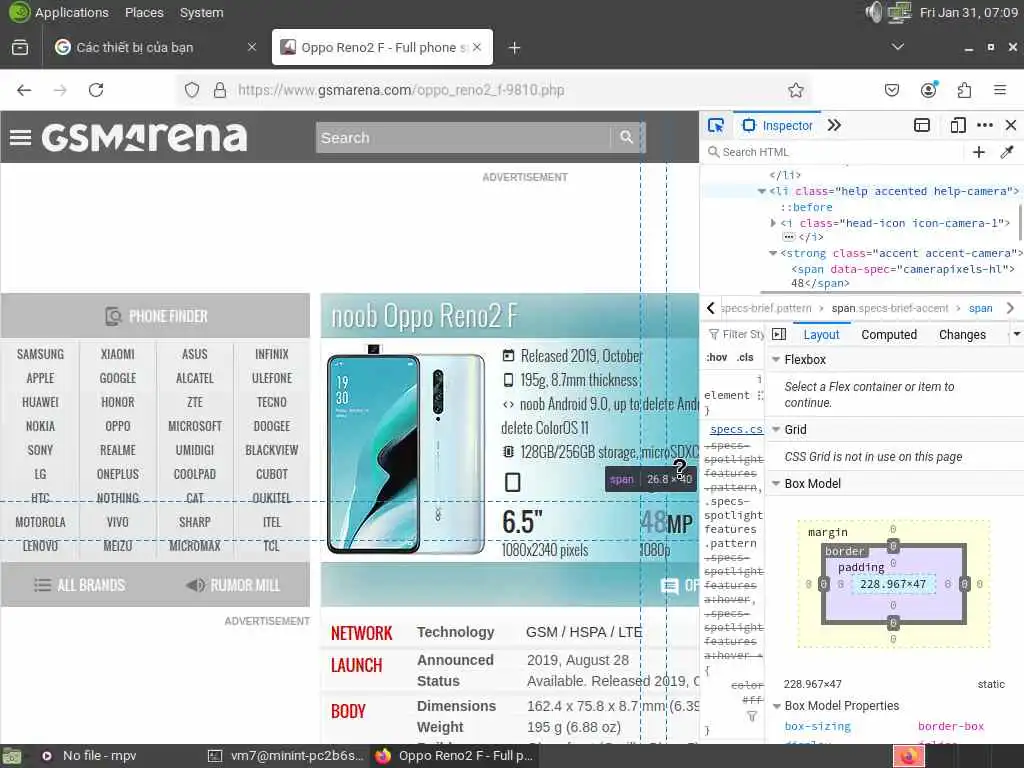Image resolution: width=1024 pixels, height=768 pixels.
Task: Open Rumor Mill page
Action: pos(233,585)
